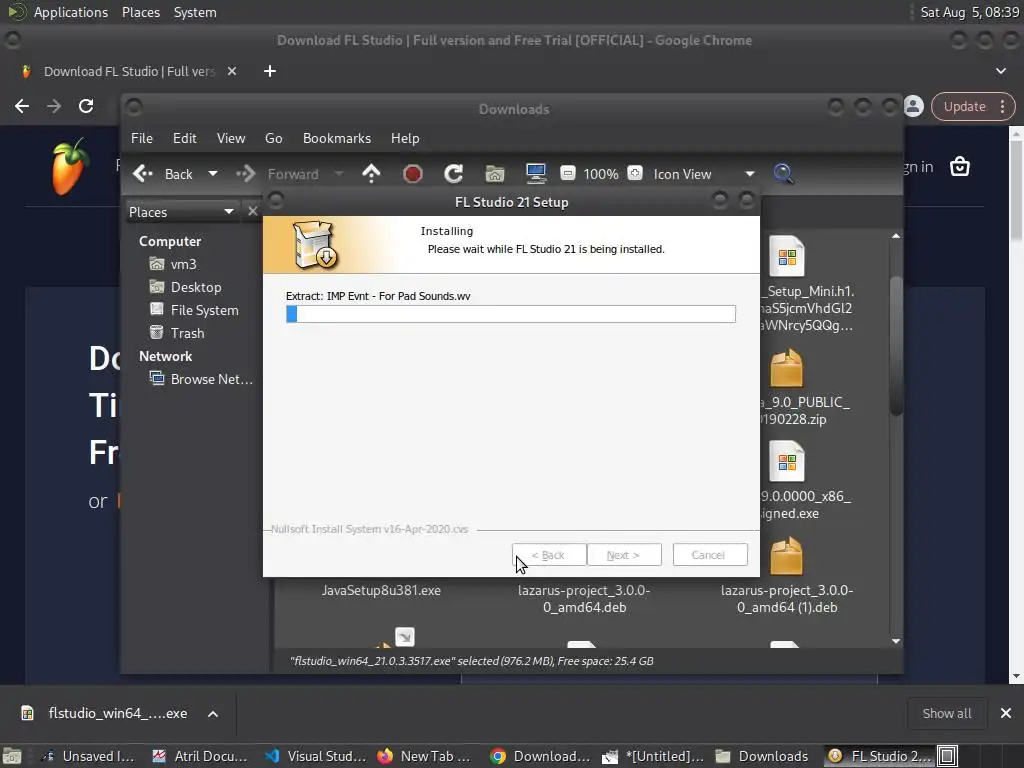Open a new Chrome tab
The width and height of the screenshot is (1024, 768).
pyautogui.click(x=270, y=71)
